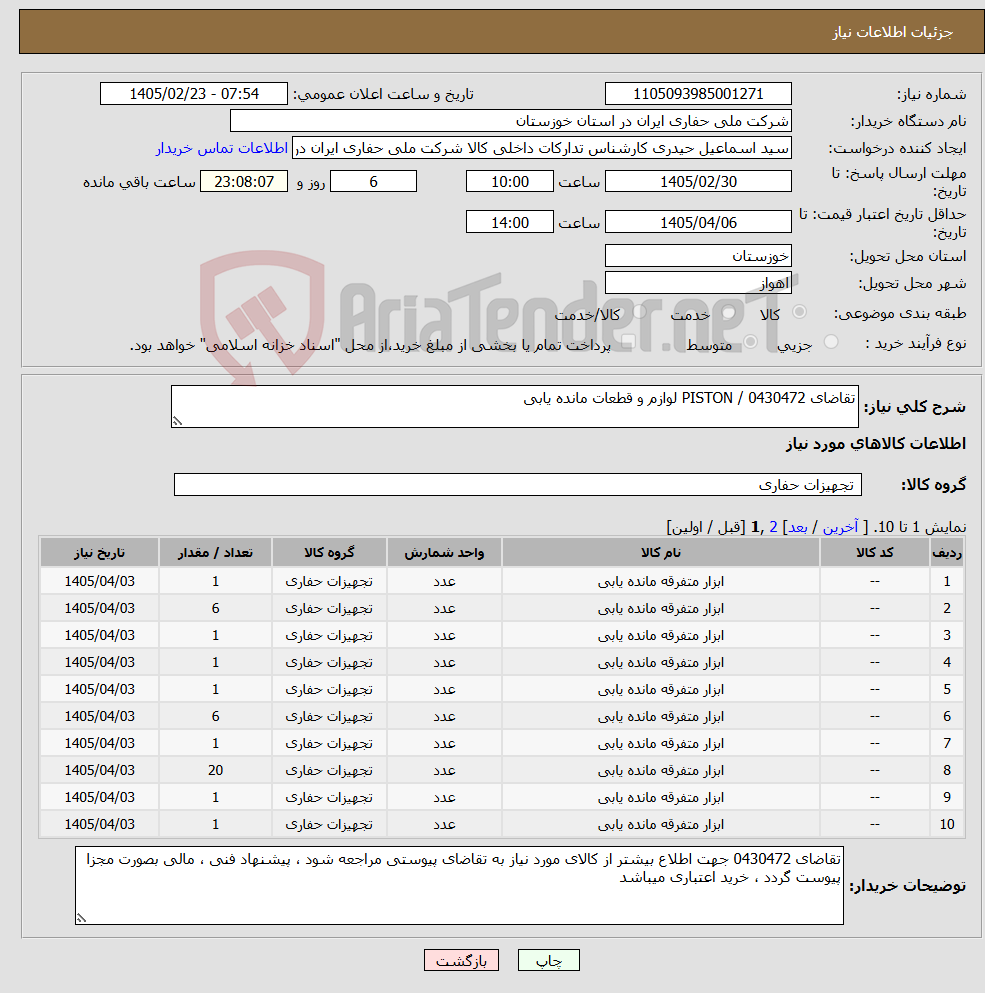Click the تعداد / مقدار column header
The width and height of the screenshot is (985, 993).
coord(215,552)
